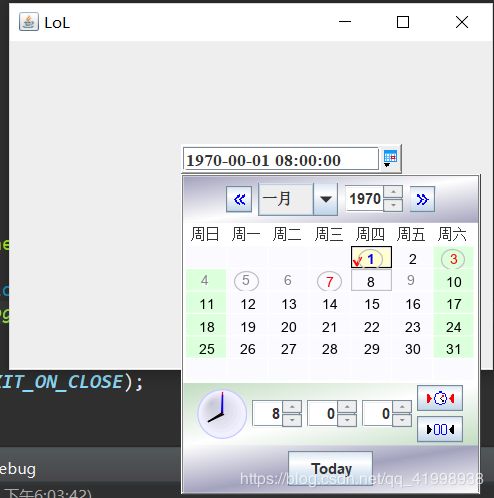Select day 10 in the calendar
Viewport: 494px width, 498px height.
pyautogui.click(x=453, y=281)
